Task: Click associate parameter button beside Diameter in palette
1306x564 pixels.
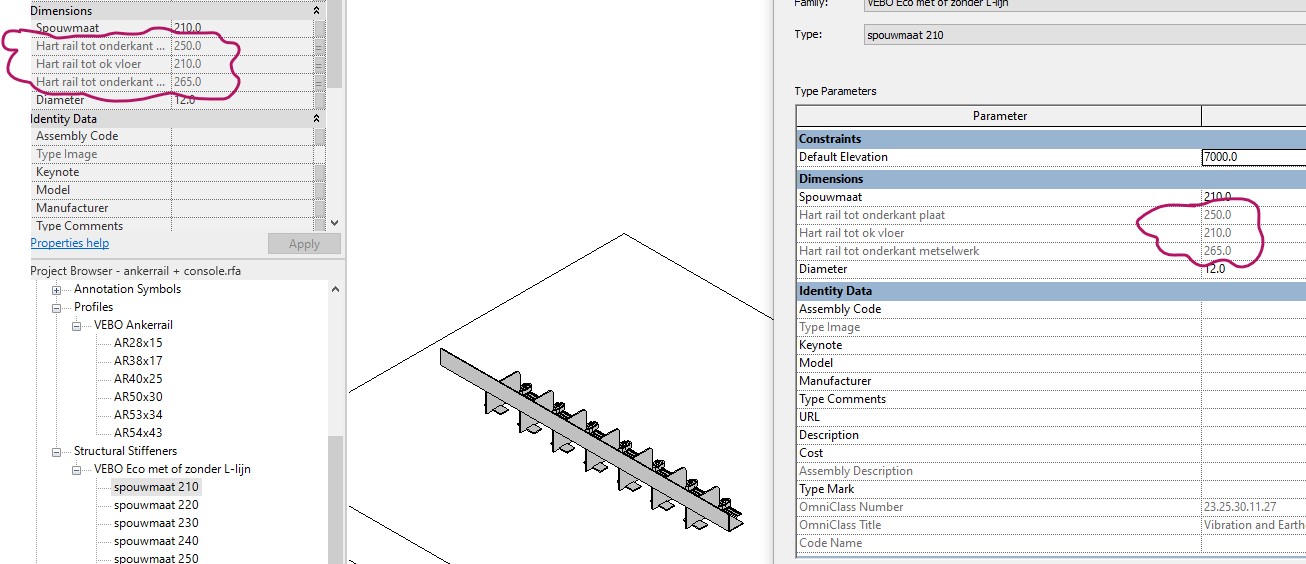Action: [320, 100]
